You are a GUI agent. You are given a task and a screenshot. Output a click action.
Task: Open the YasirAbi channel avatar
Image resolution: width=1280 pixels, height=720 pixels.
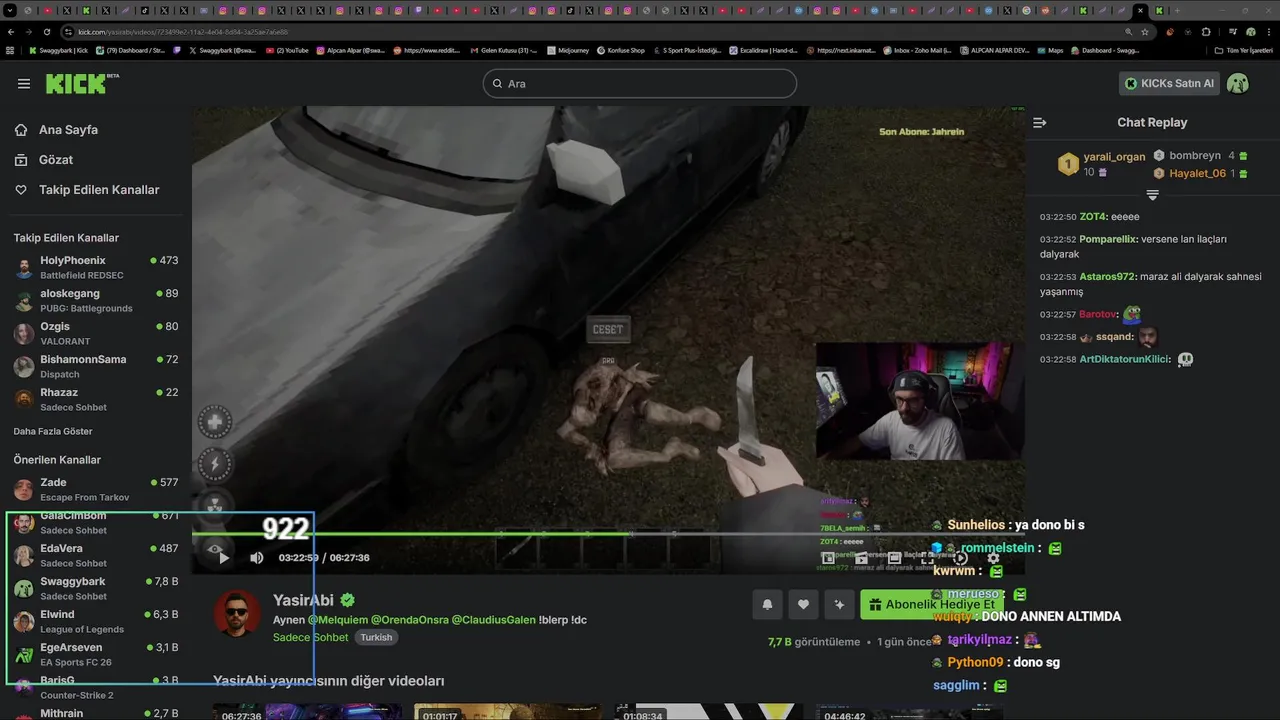tap(237, 612)
